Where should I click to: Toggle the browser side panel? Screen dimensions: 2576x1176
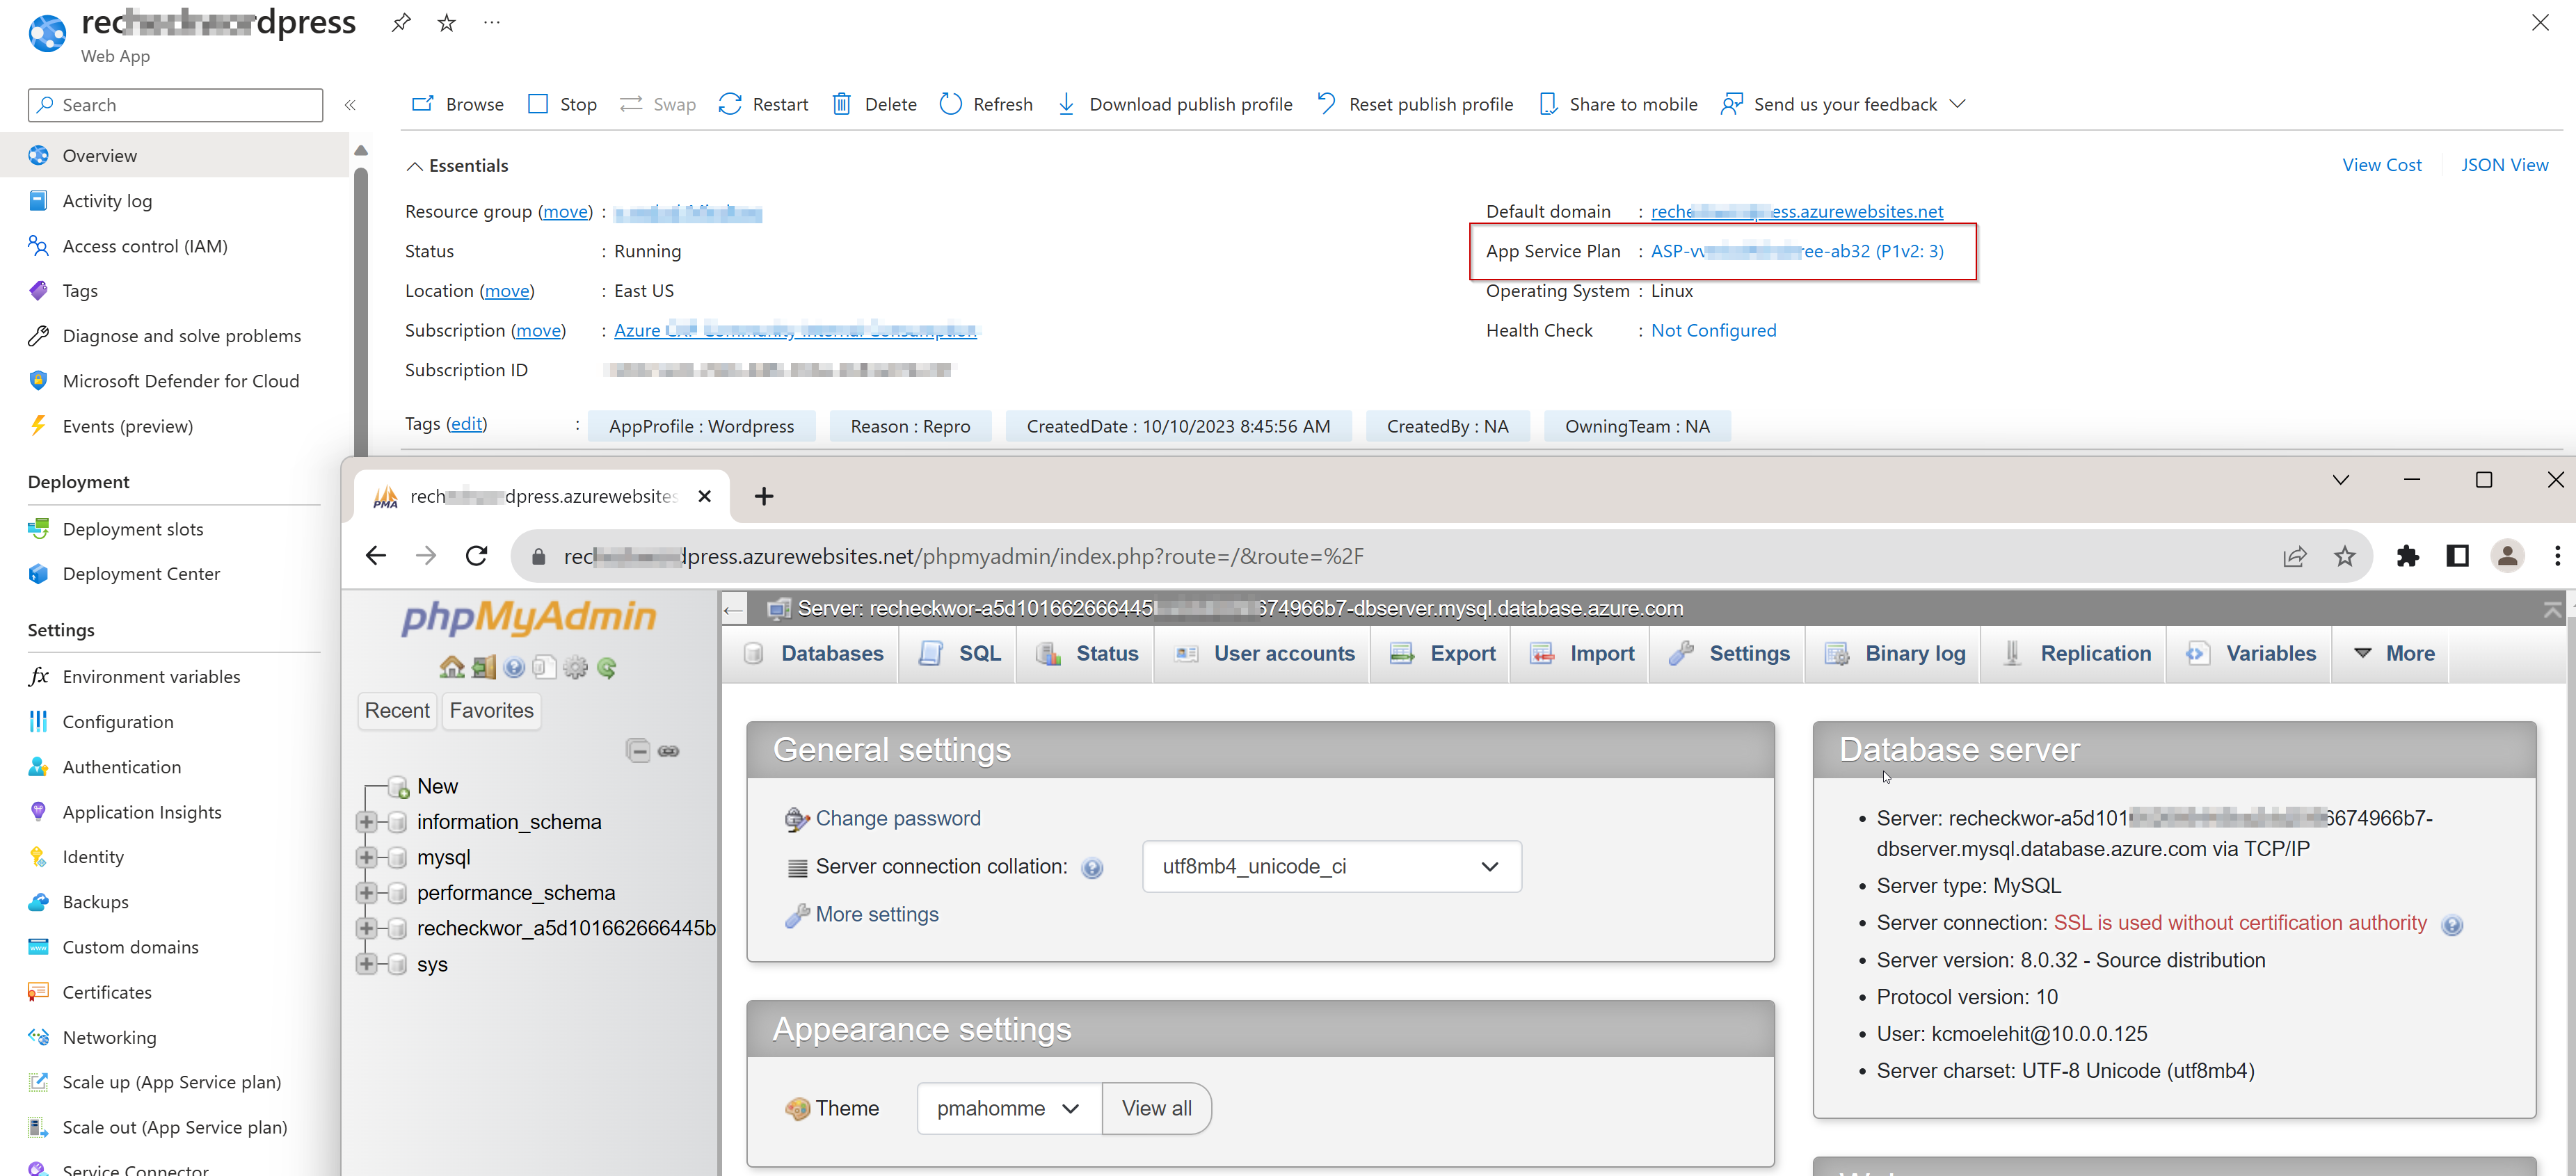point(2457,556)
